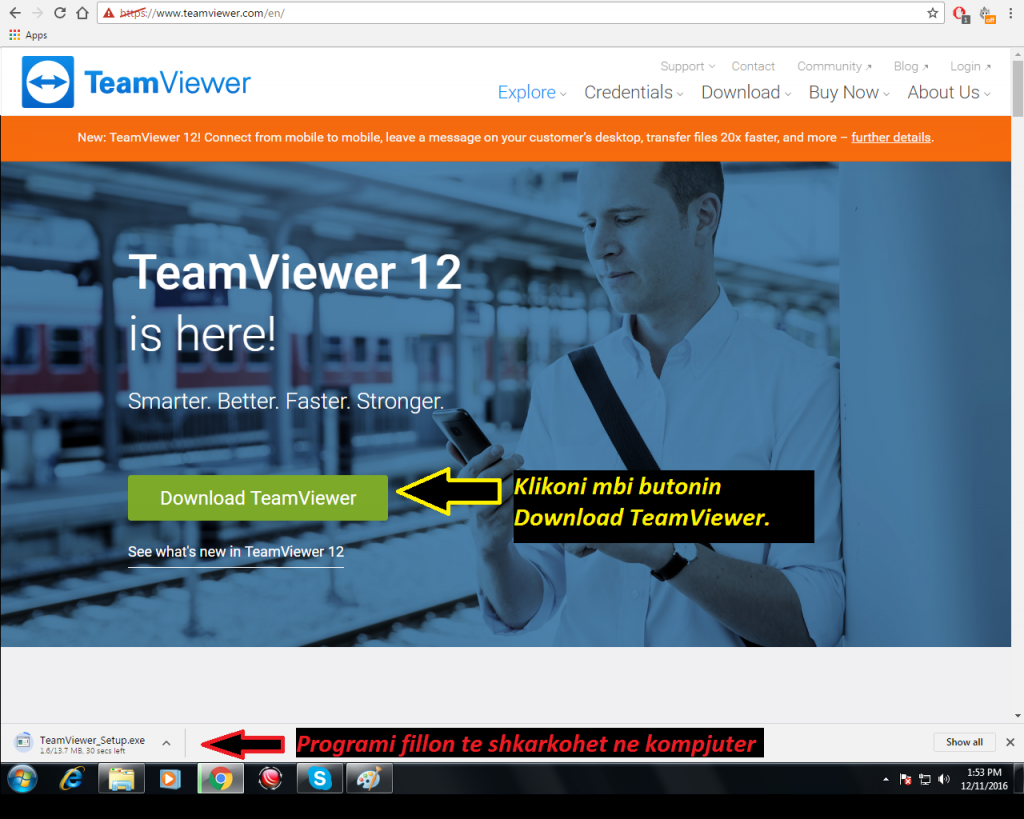Open the Contact page
The width and height of the screenshot is (1024, 819).
point(753,66)
